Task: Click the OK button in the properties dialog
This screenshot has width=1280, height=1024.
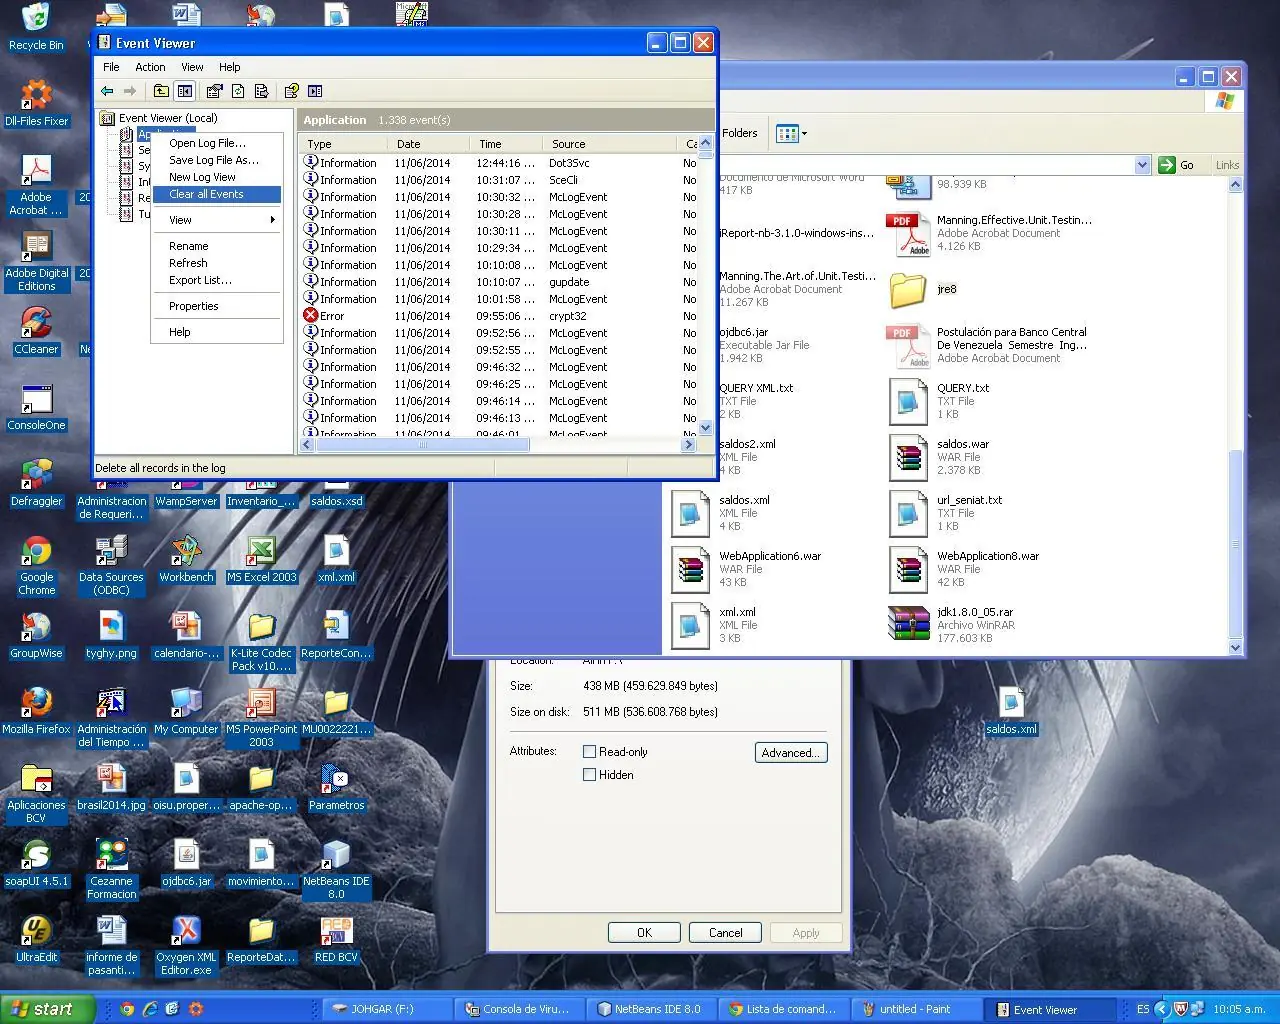Action: click(x=644, y=932)
